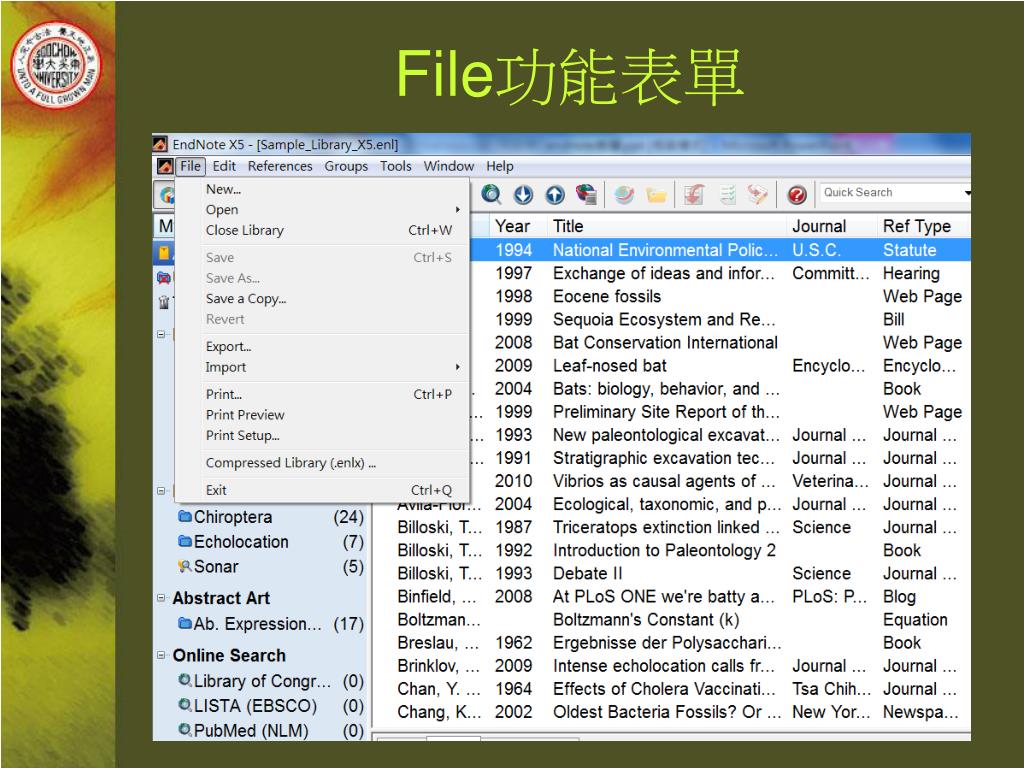Click the EndNote icon left of File menu
The width and height of the screenshot is (1024, 768).
pyautogui.click(x=165, y=166)
